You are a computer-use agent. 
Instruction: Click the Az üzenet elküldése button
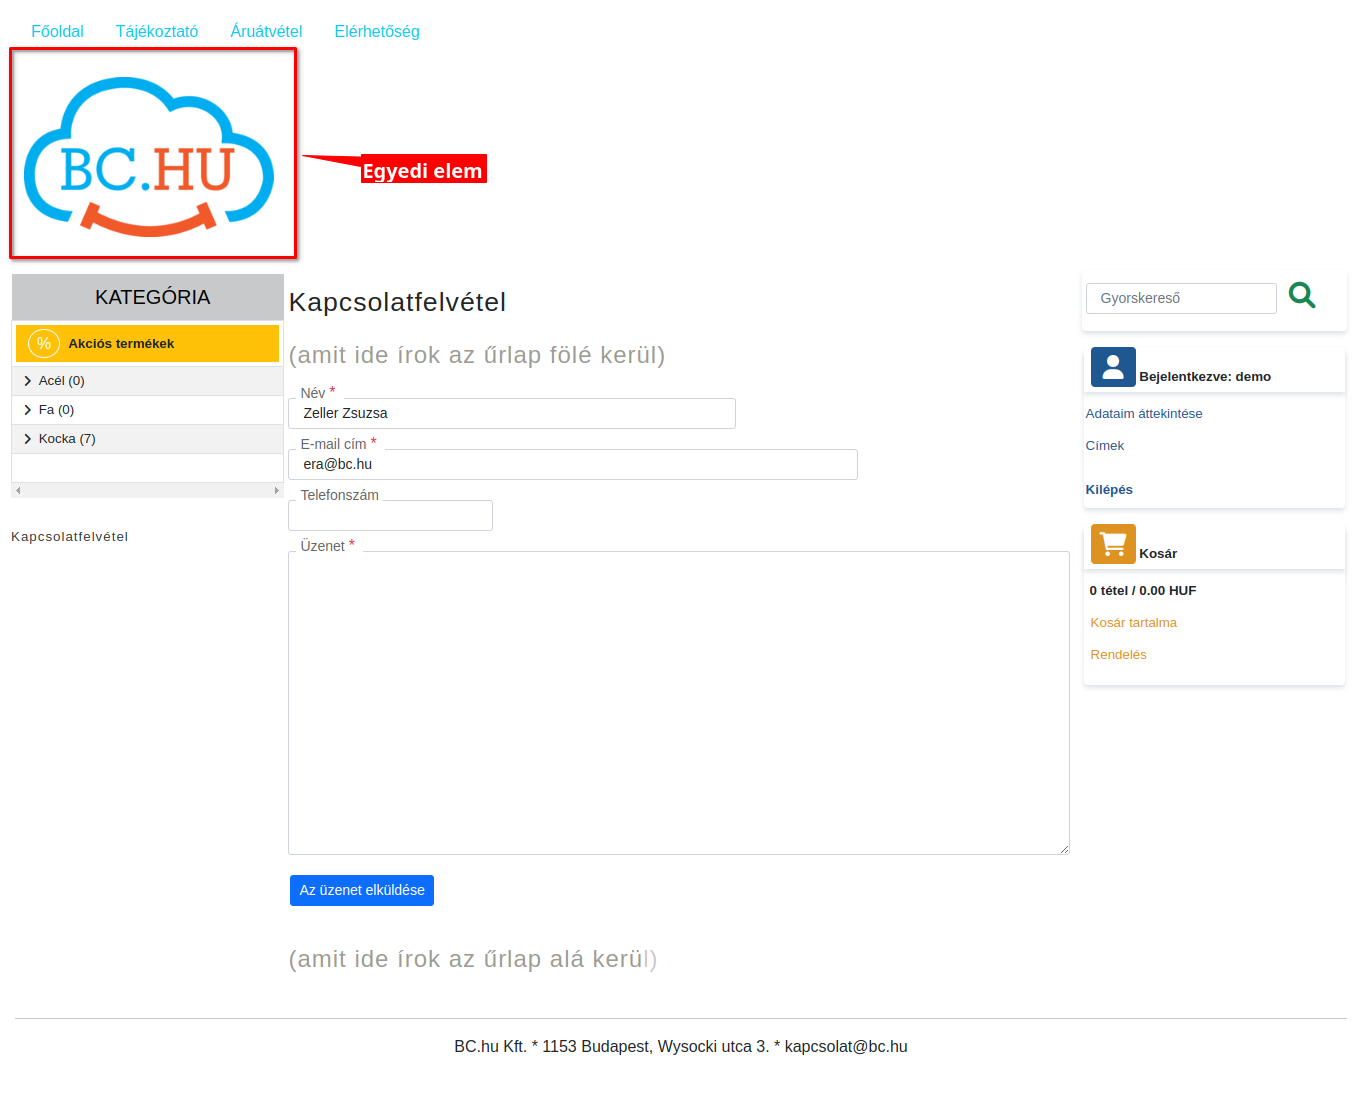[x=362, y=890]
